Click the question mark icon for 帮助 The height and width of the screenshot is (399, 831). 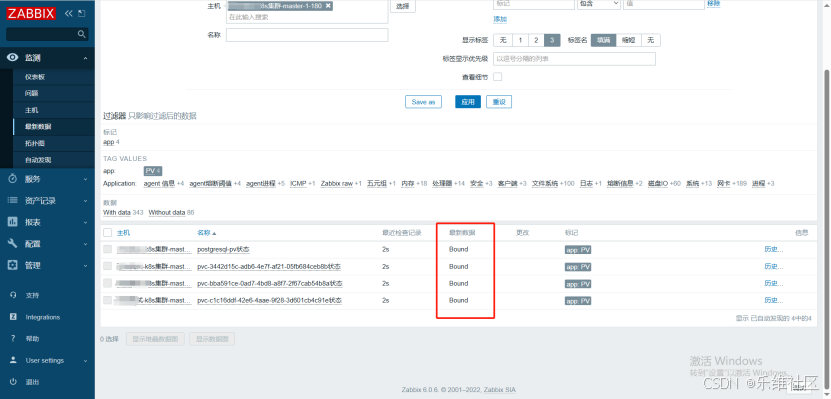(13, 339)
